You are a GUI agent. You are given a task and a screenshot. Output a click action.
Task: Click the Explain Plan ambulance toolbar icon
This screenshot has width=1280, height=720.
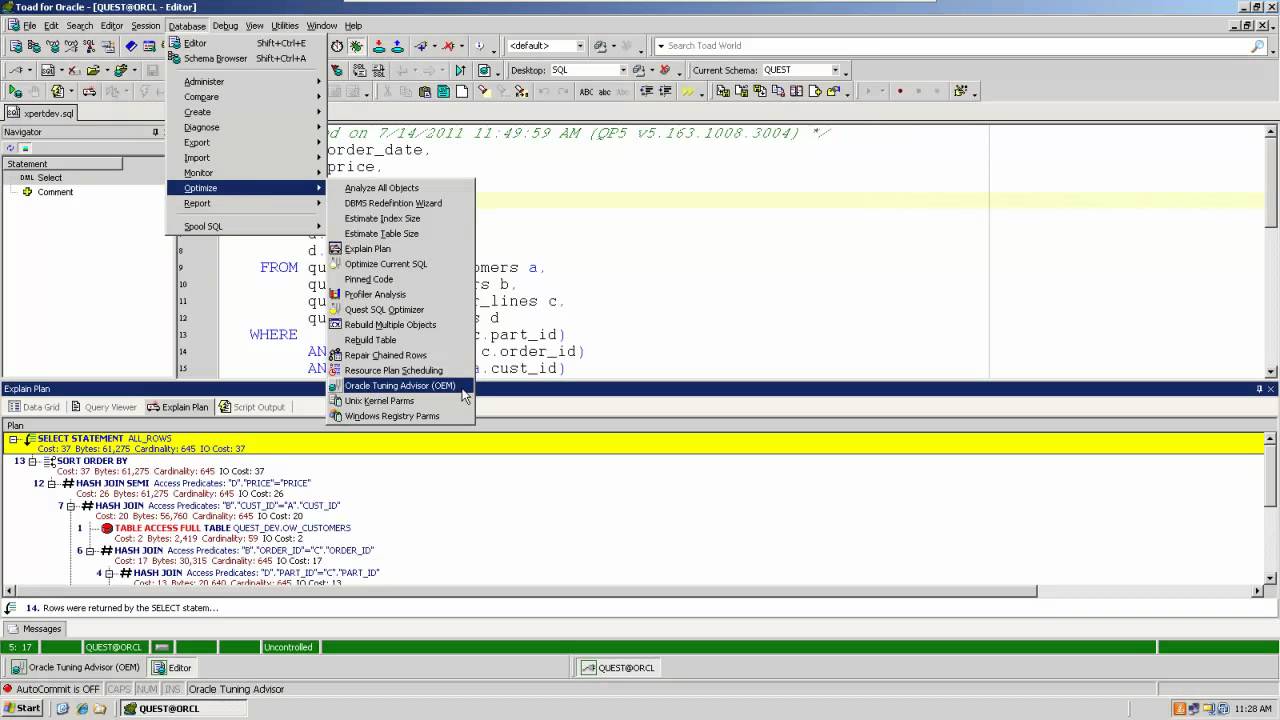tap(89, 91)
